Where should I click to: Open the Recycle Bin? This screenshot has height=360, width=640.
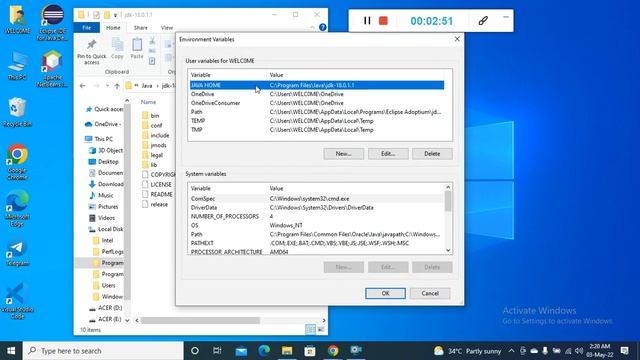coord(17,112)
